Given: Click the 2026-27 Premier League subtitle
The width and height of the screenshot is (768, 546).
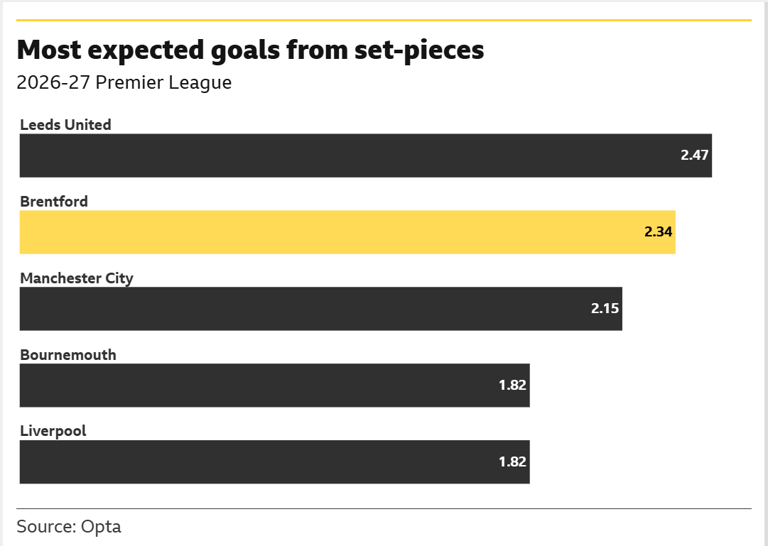Looking at the screenshot, I should (124, 82).
